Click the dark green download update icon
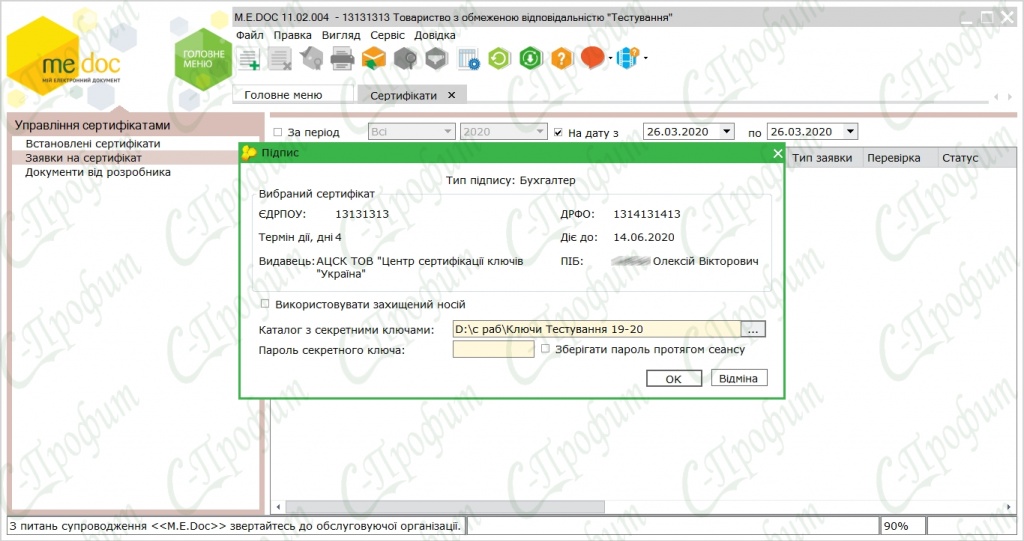Screen dimensions: 1024x541 click(530, 59)
